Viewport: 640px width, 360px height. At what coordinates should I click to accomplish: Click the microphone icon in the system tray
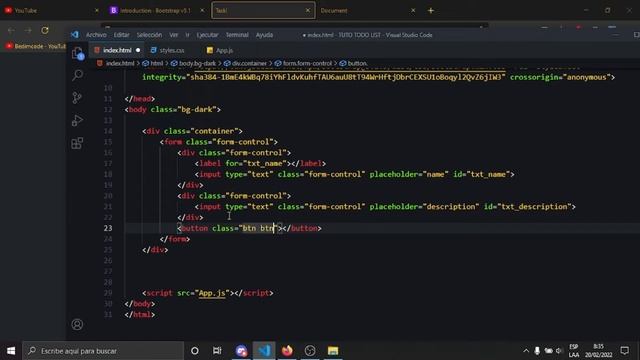pyautogui.click(x=537, y=351)
